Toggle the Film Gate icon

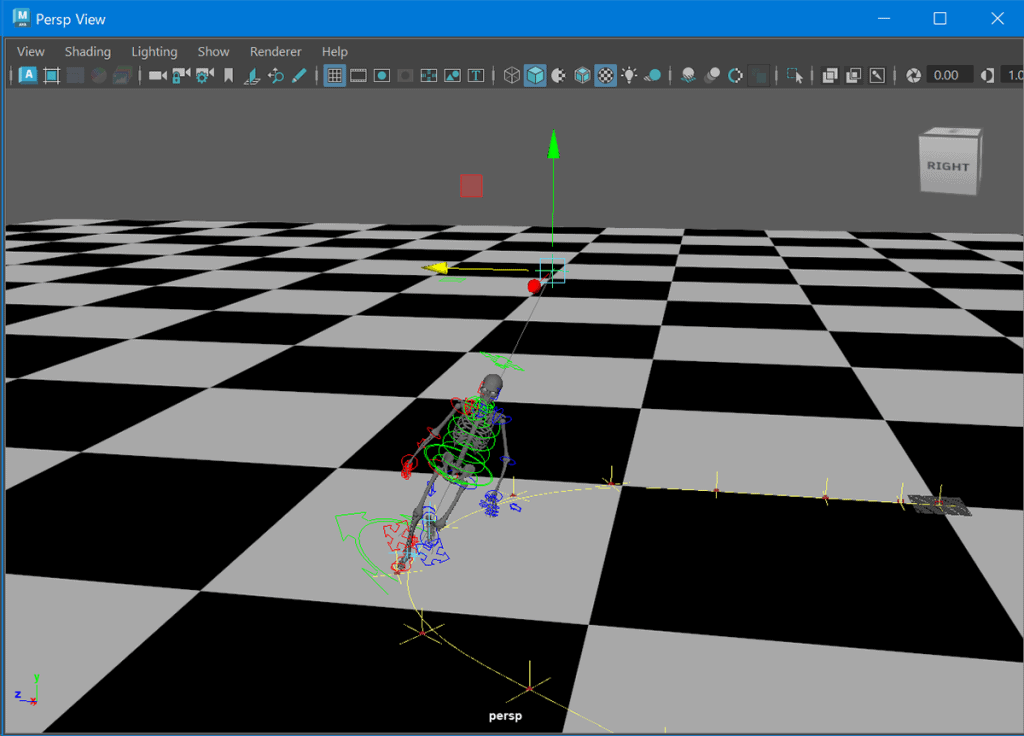358,75
